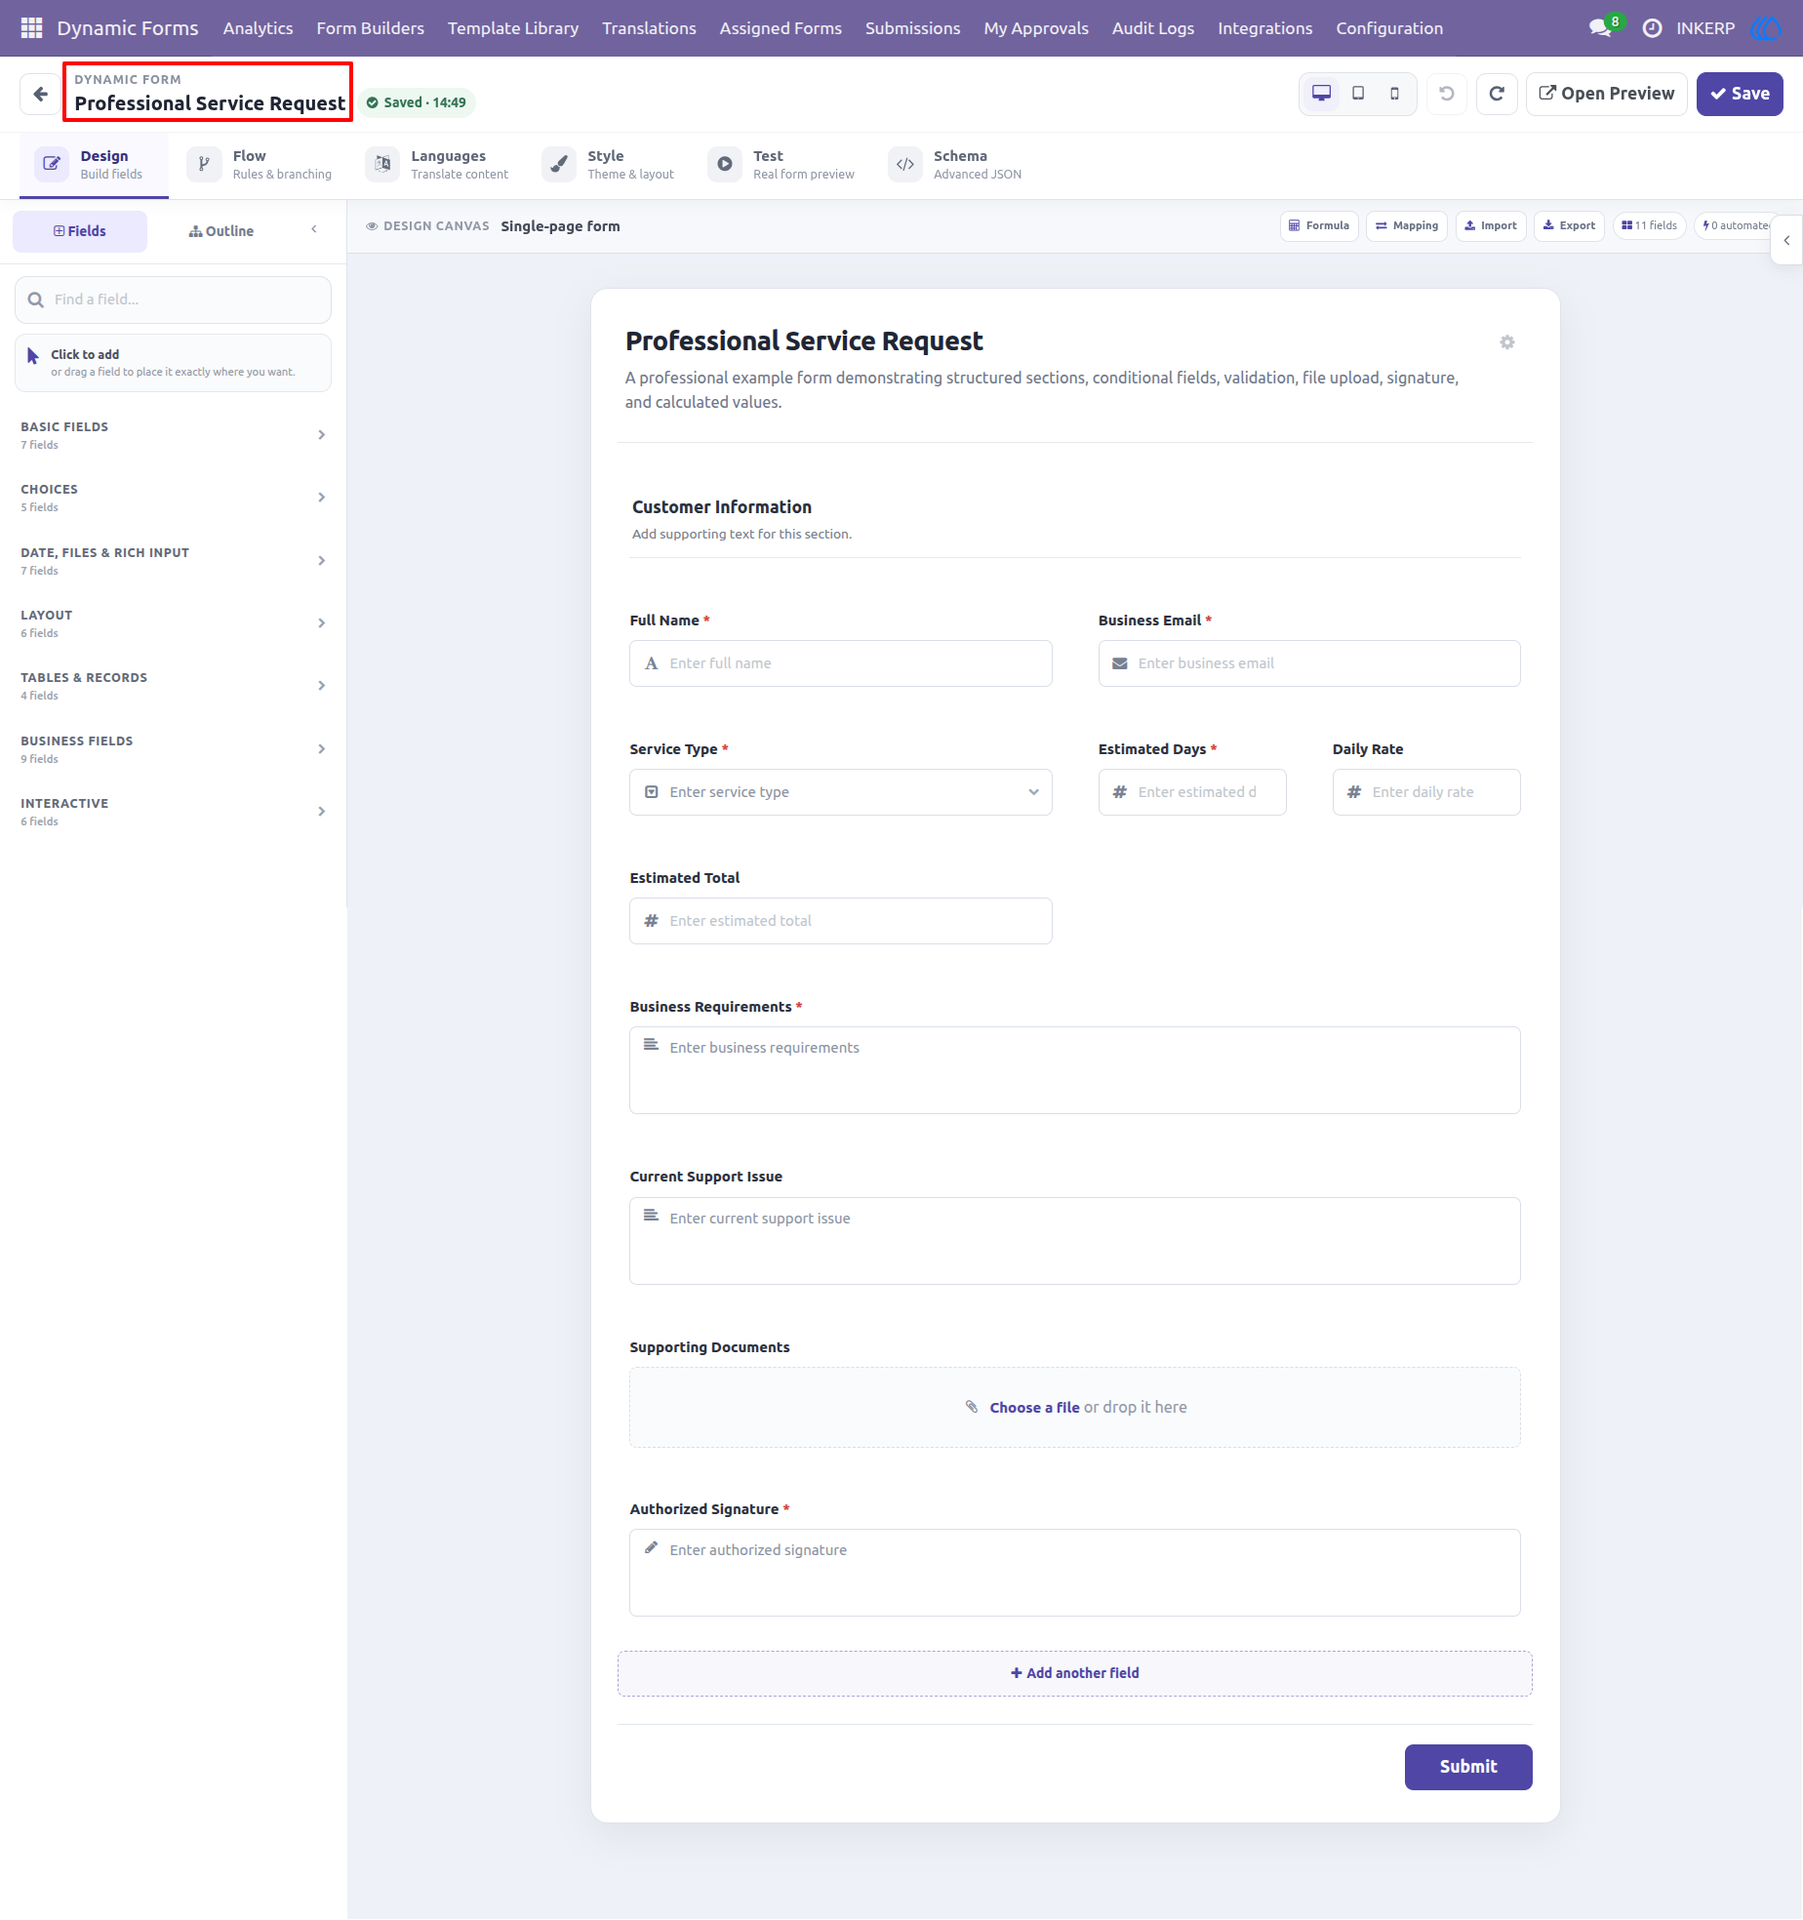
Task: Open the apps grid menu icon
Action: [x=31, y=28]
